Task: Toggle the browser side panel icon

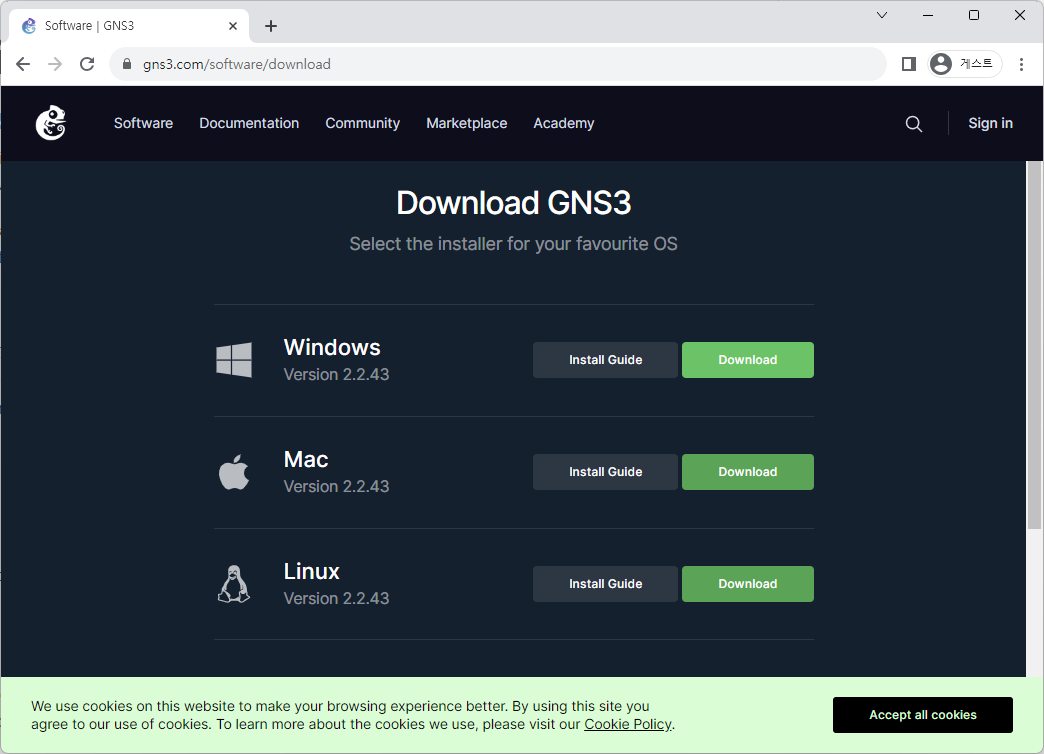Action: pyautogui.click(x=909, y=64)
